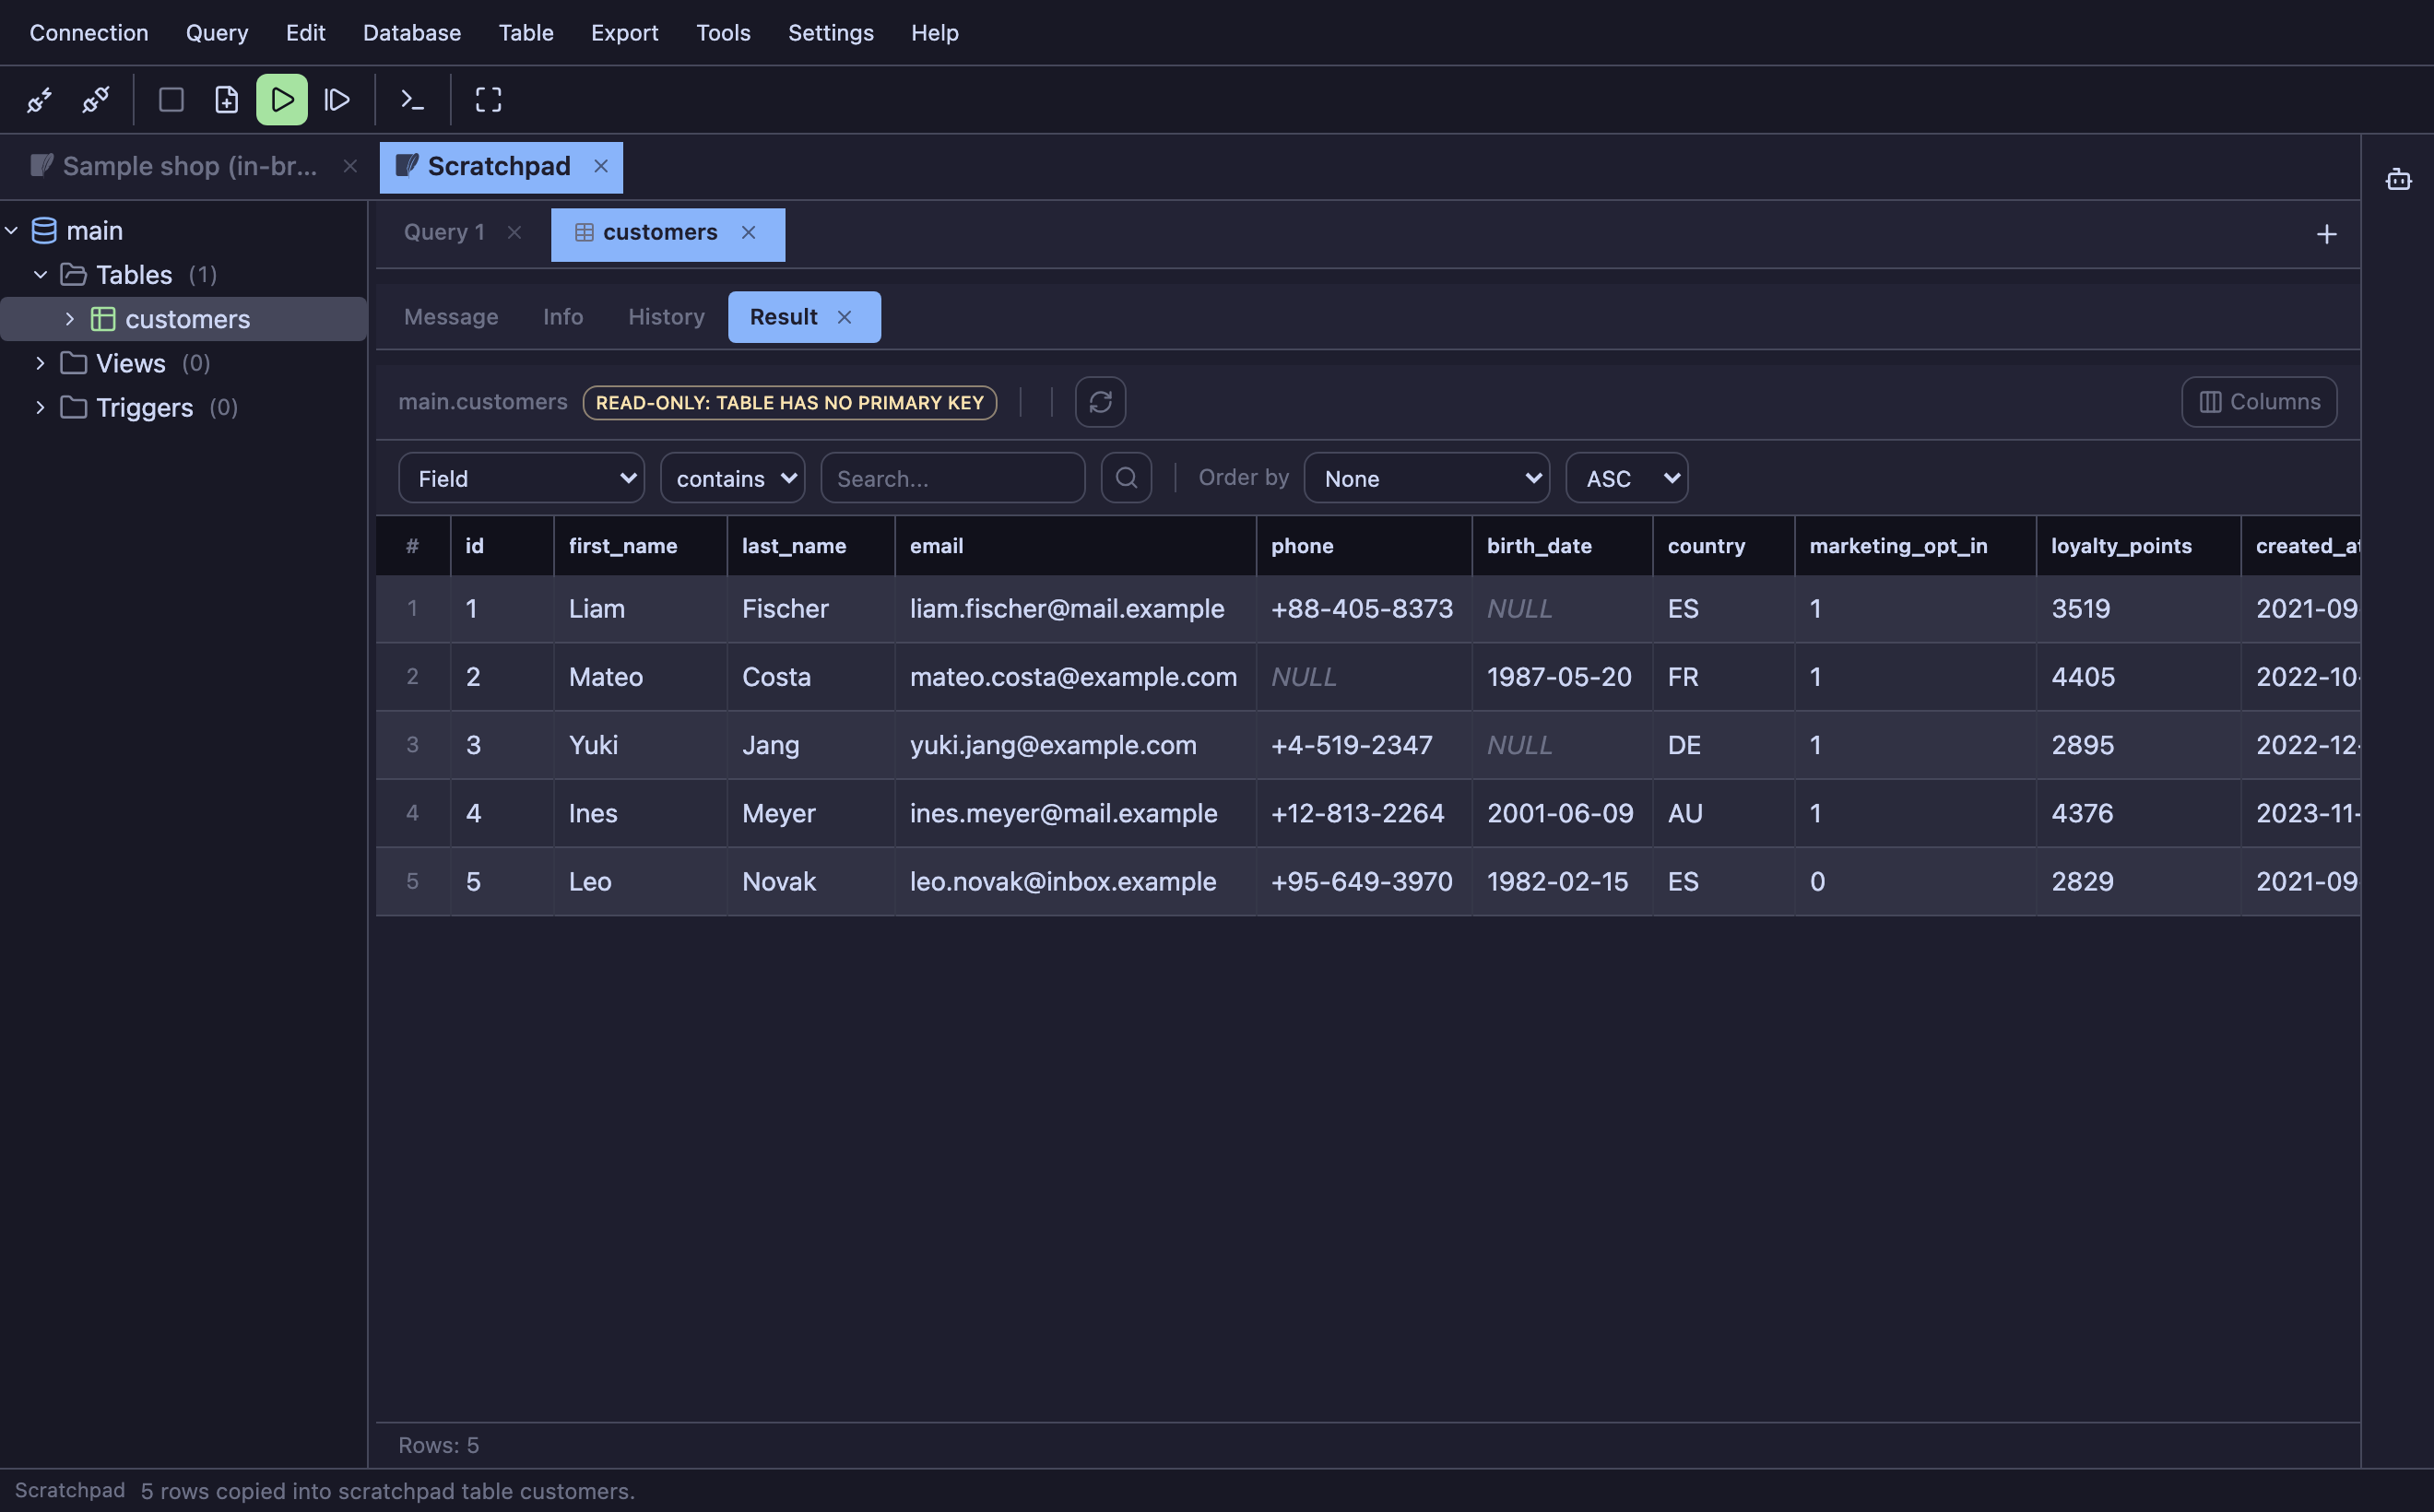2434x1512 pixels.
Task: Close the Query 1 tab
Action: point(514,233)
